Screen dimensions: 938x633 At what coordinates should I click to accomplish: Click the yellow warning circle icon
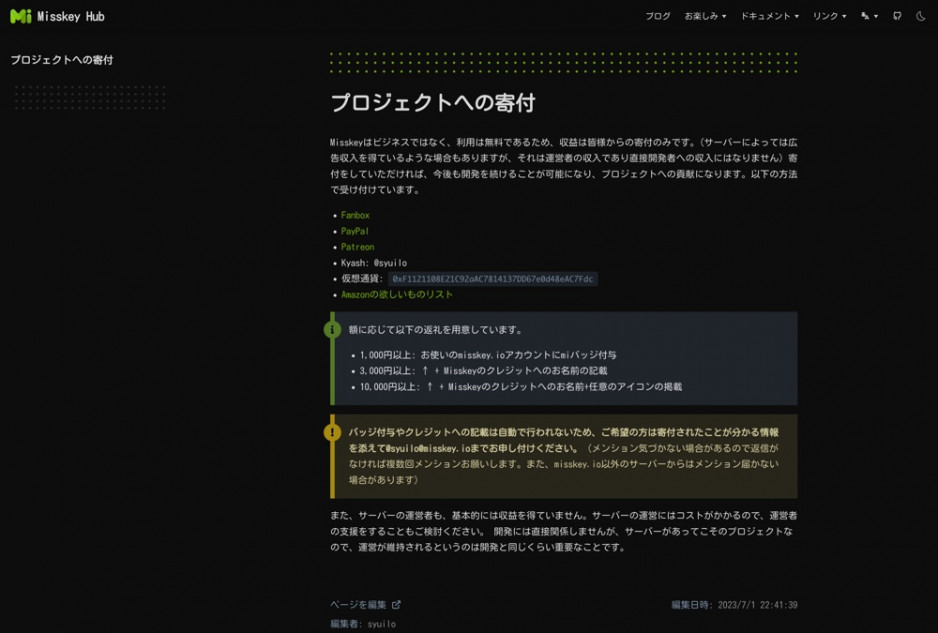pyautogui.click(x=332, y=432)
